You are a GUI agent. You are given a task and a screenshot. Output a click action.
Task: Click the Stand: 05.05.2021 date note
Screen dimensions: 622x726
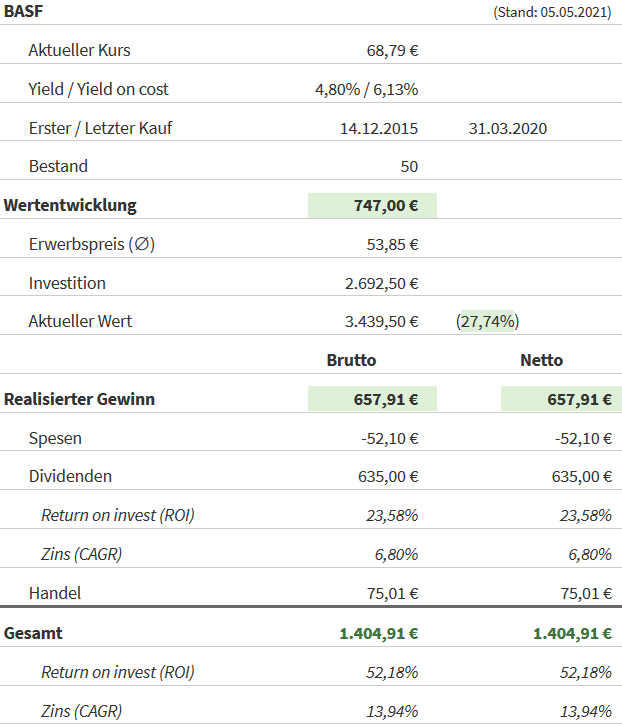[x=553, y=12]
